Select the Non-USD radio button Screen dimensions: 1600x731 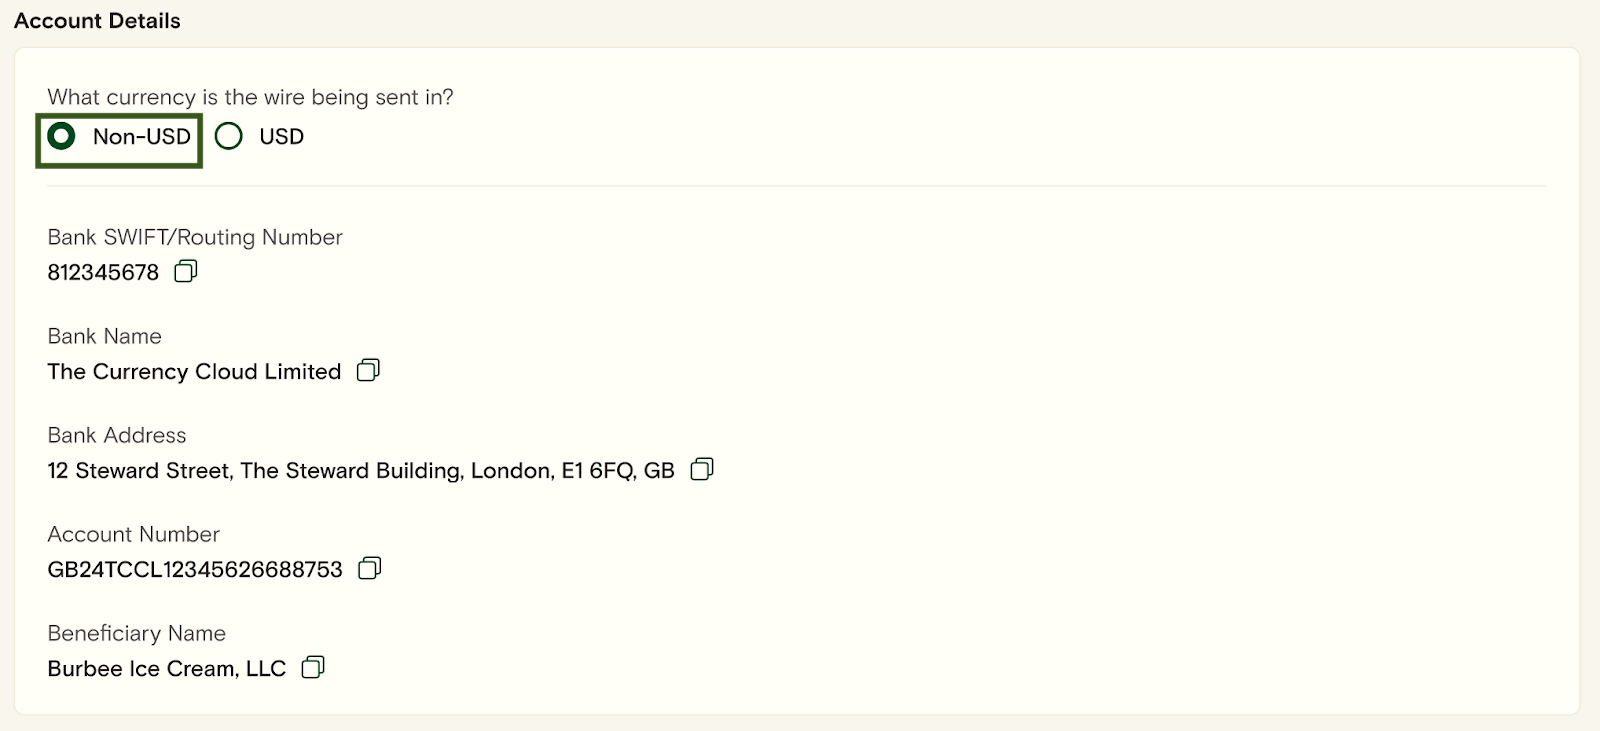click(61, 136)
